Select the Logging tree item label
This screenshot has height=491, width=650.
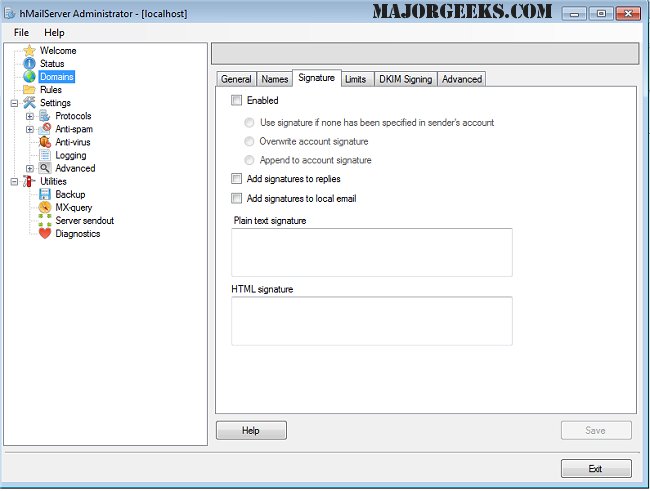(x=71, y=156)
